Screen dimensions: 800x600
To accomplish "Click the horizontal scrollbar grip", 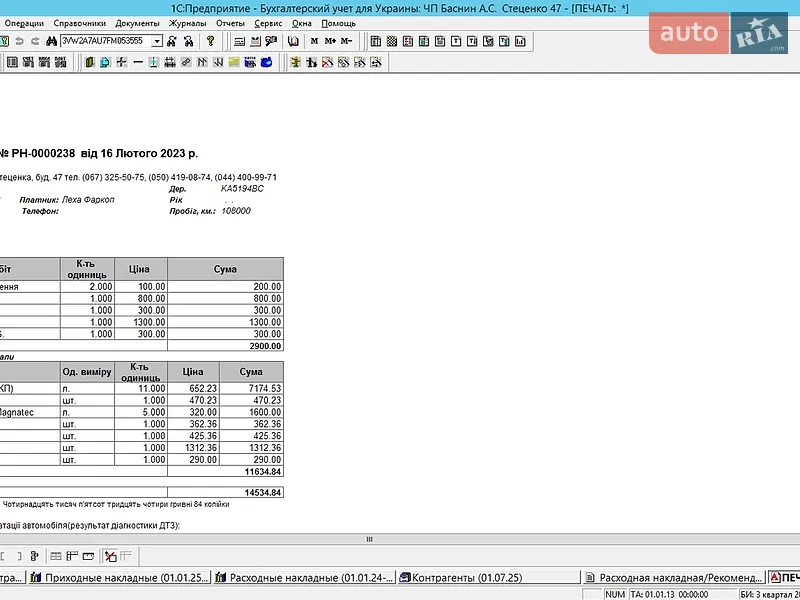I will click(369, 539).
